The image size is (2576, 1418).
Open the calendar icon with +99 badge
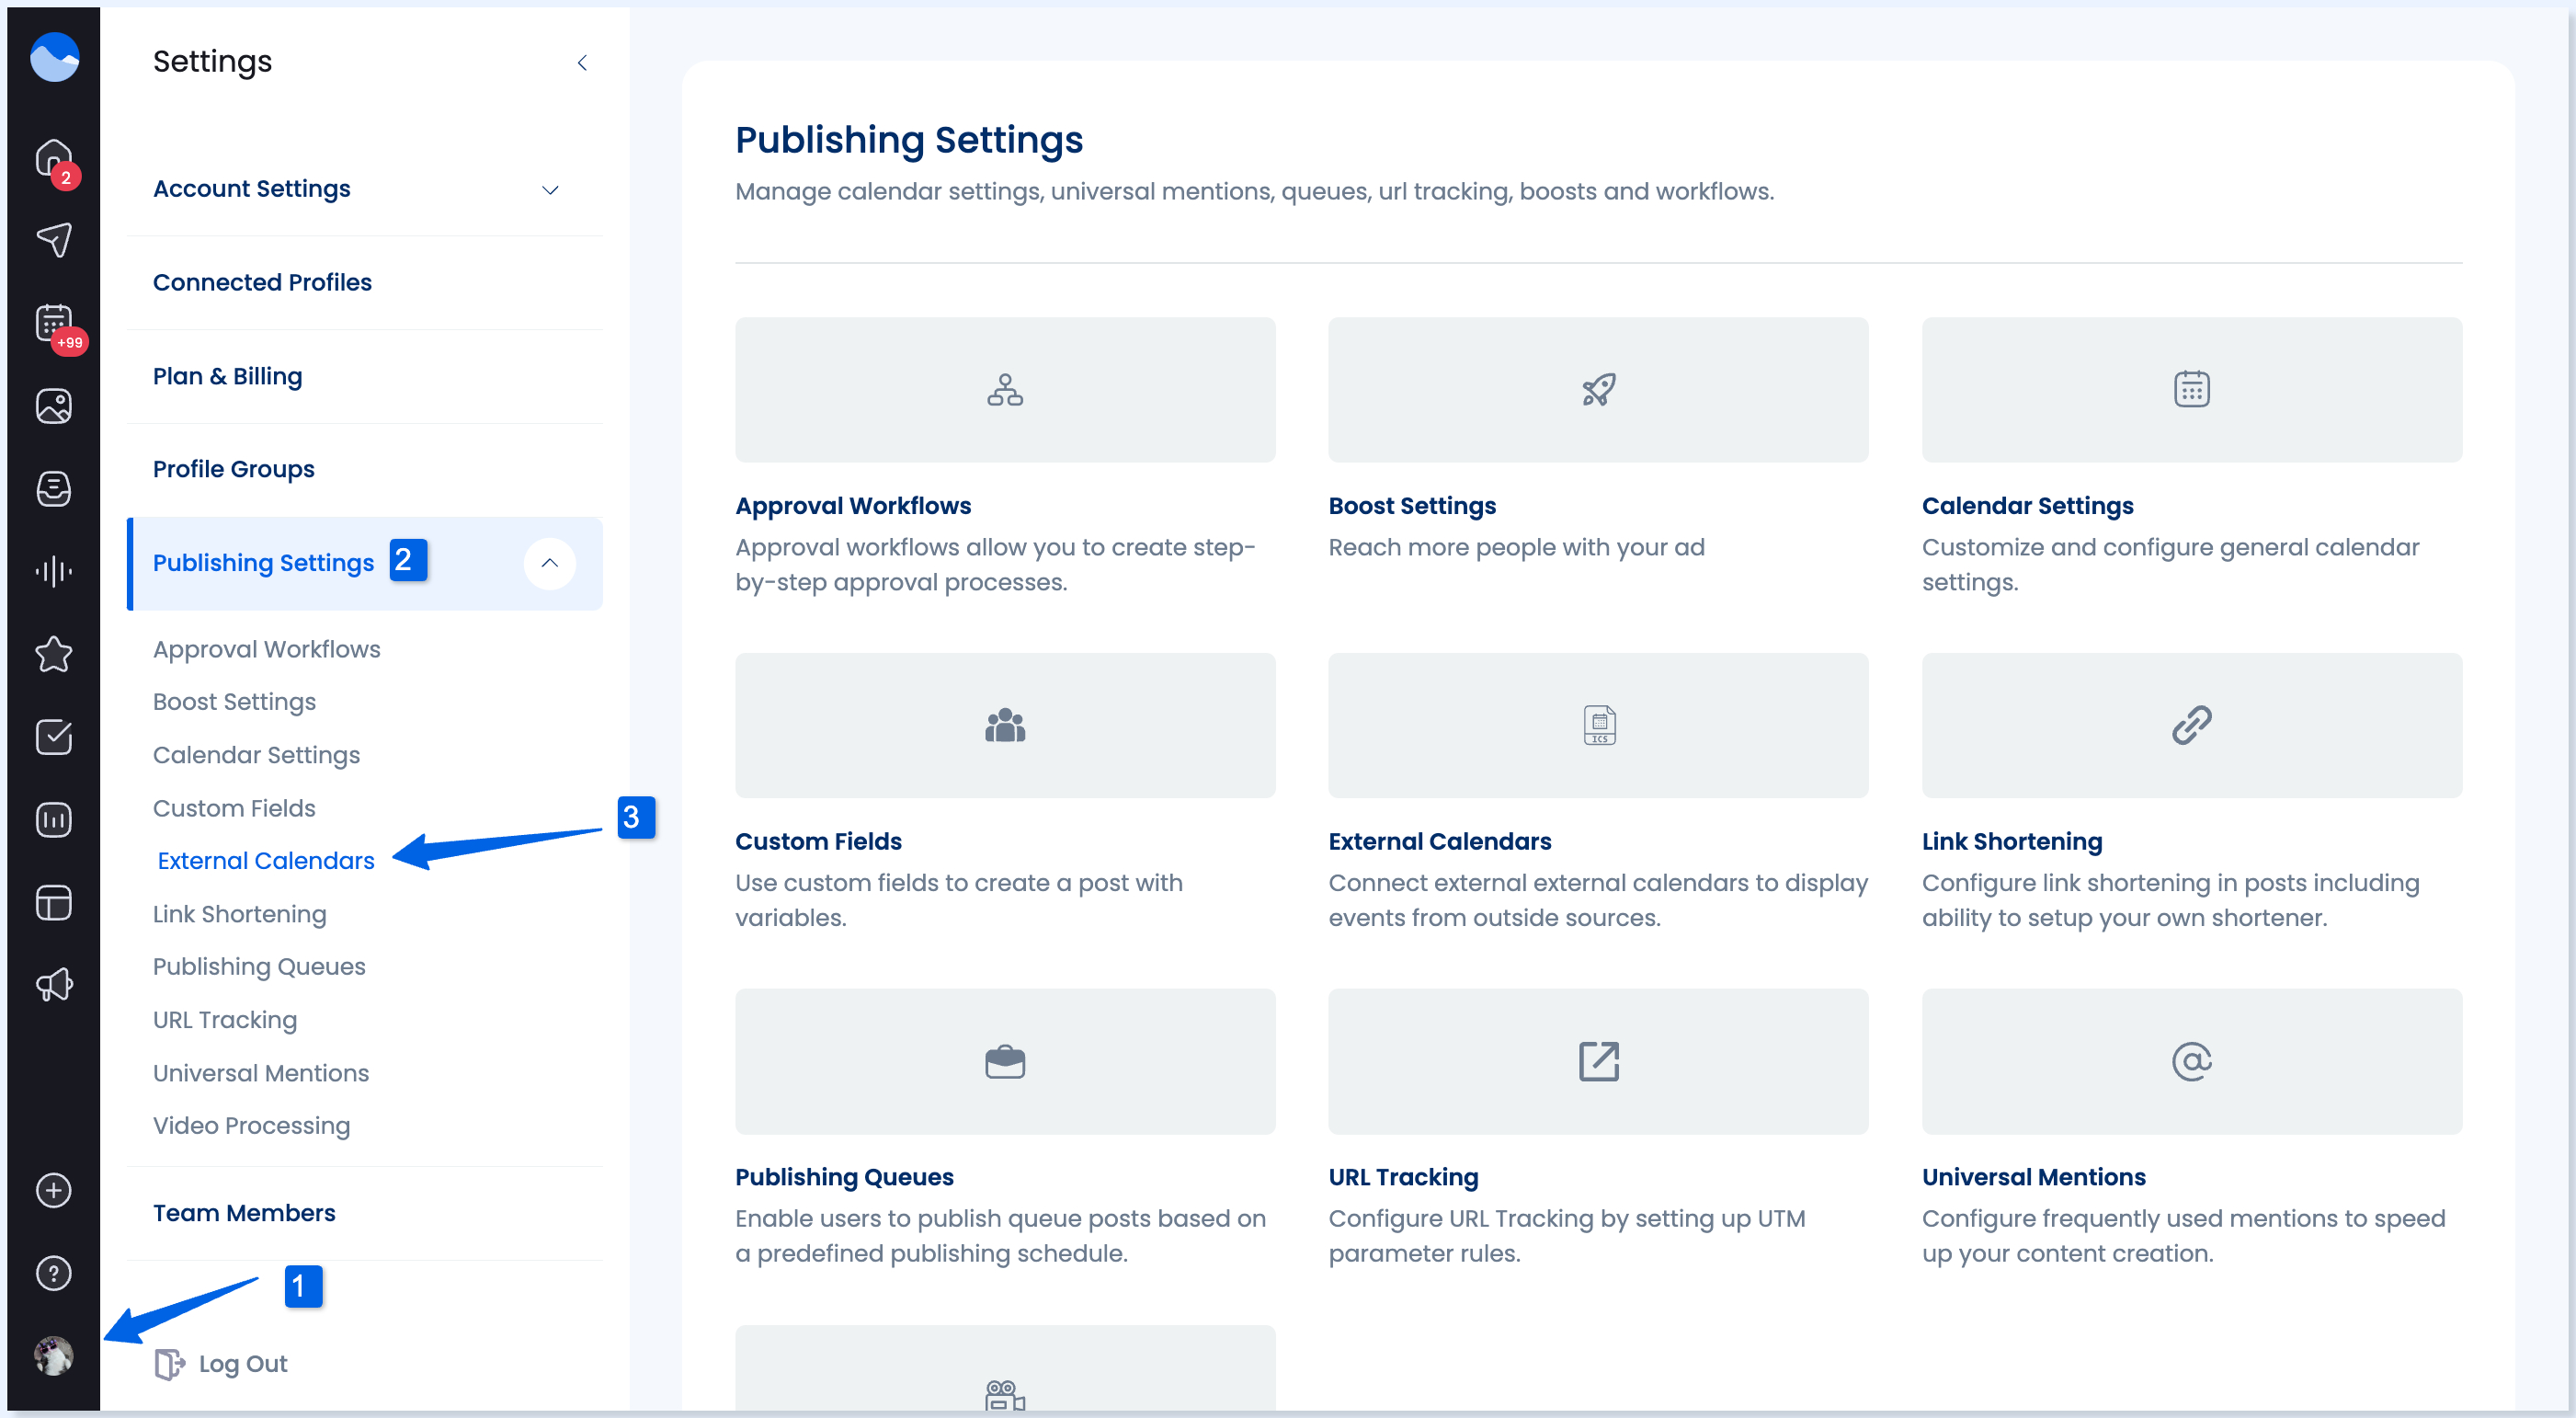click(x=54, y=323)
